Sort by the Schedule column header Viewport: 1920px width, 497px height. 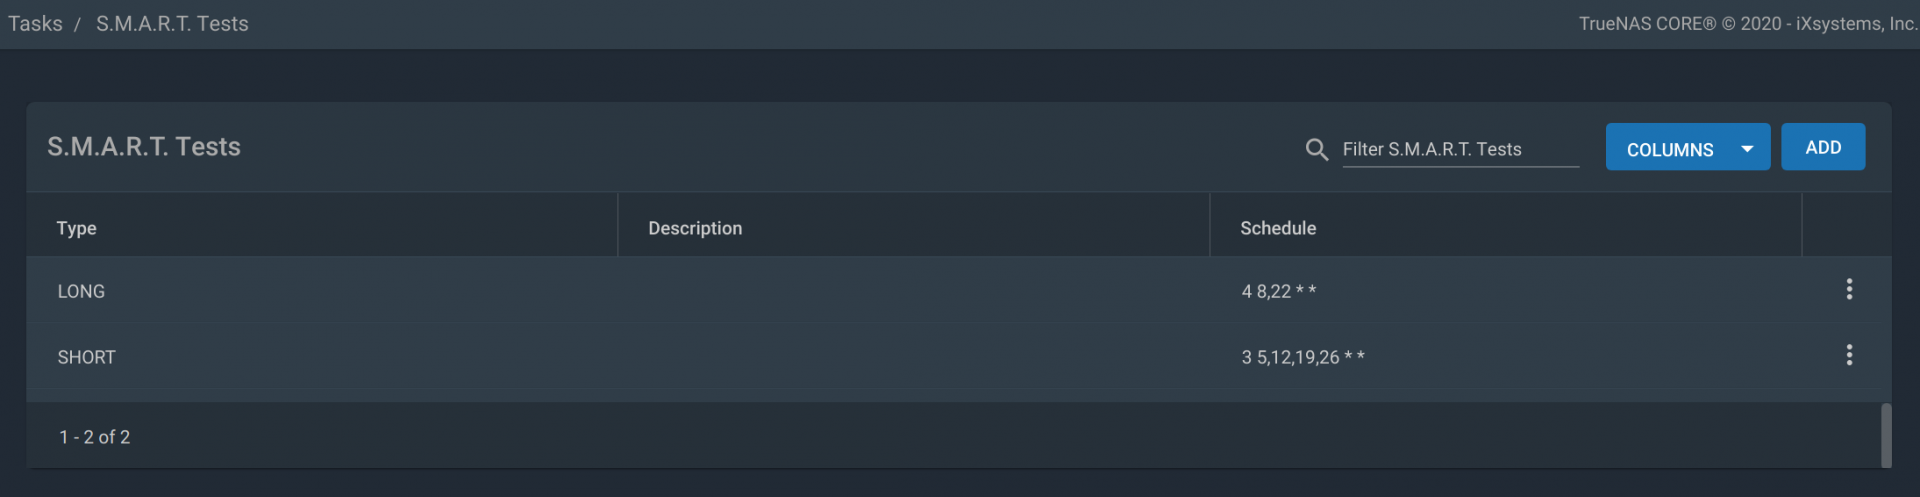[x=1278, y=228]
